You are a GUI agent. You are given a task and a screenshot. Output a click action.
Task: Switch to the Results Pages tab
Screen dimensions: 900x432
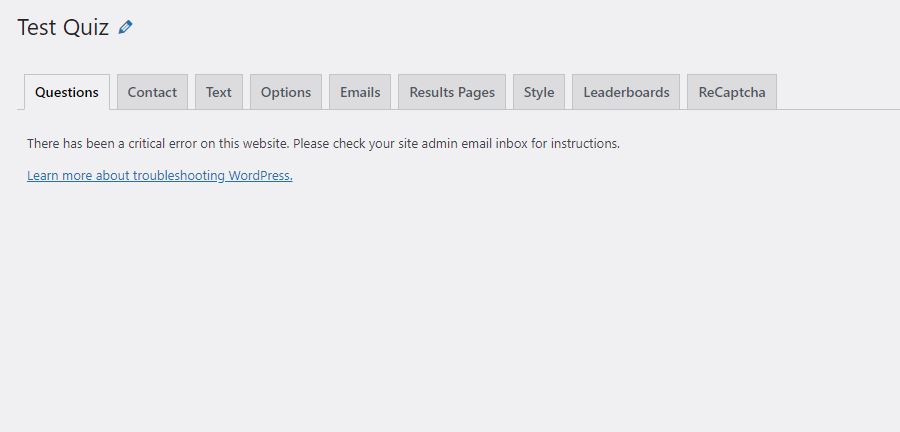point(452,92)
